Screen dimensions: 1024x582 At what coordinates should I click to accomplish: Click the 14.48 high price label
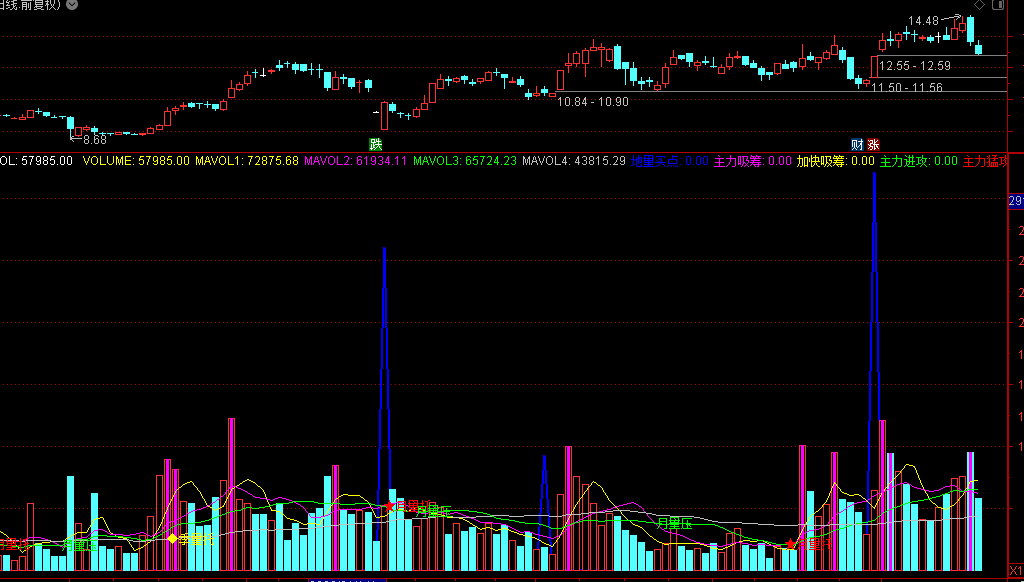(922, 21)
